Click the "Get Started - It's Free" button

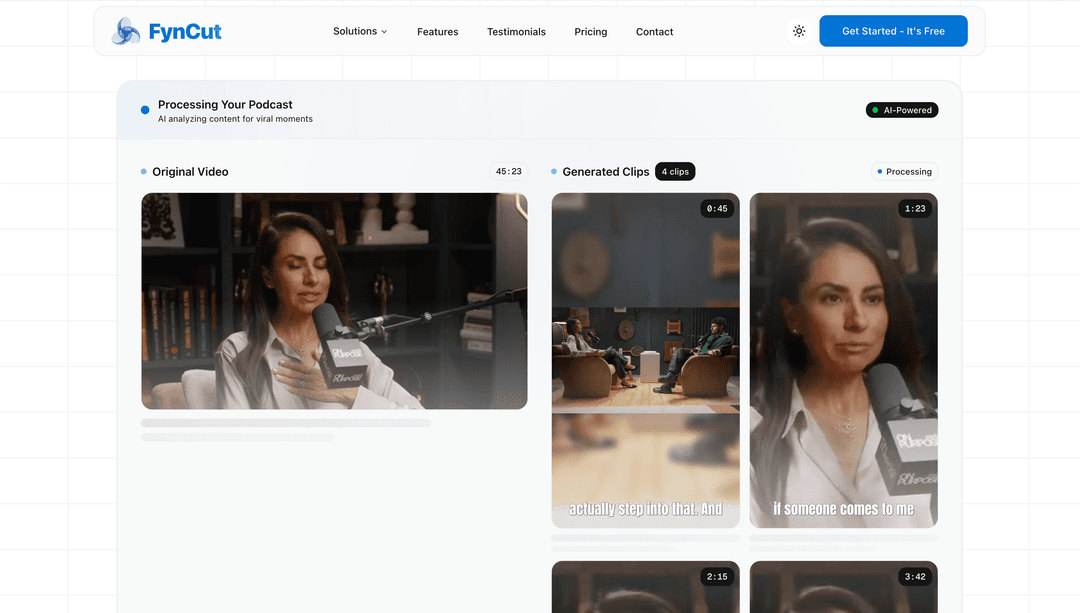893,31
